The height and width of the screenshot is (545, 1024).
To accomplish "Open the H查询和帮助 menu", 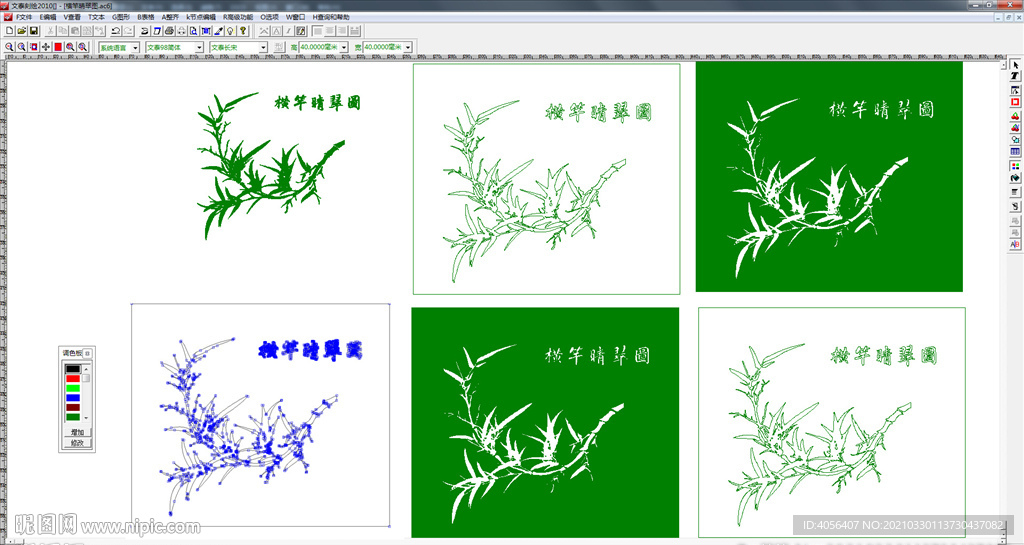I will pos(331,17).
